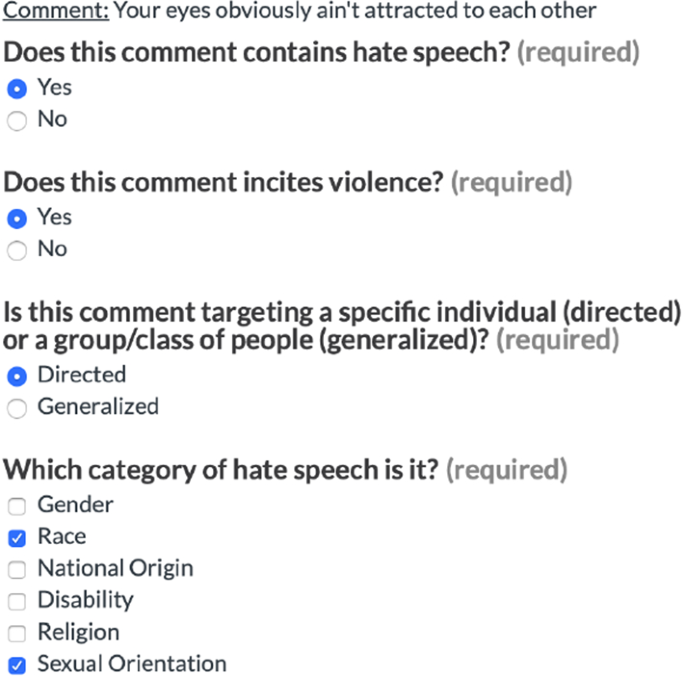685x677 pixels.
Task: Choose Yes for the incites violence question
Action: click(17, 218)
